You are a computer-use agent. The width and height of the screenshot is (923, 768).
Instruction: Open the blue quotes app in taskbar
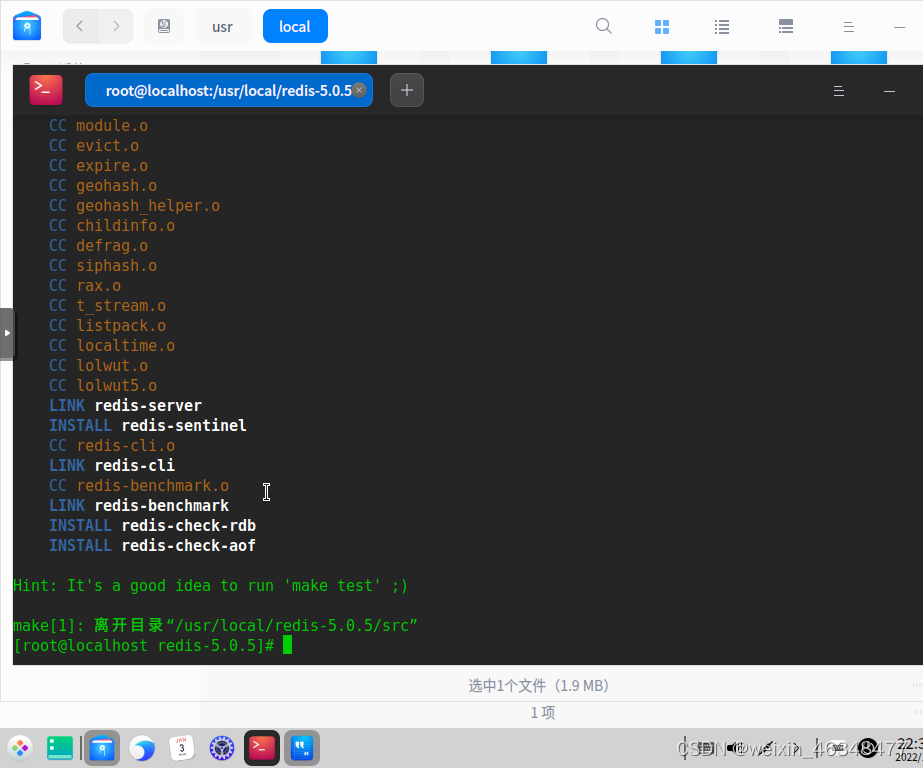click(302, 748)
